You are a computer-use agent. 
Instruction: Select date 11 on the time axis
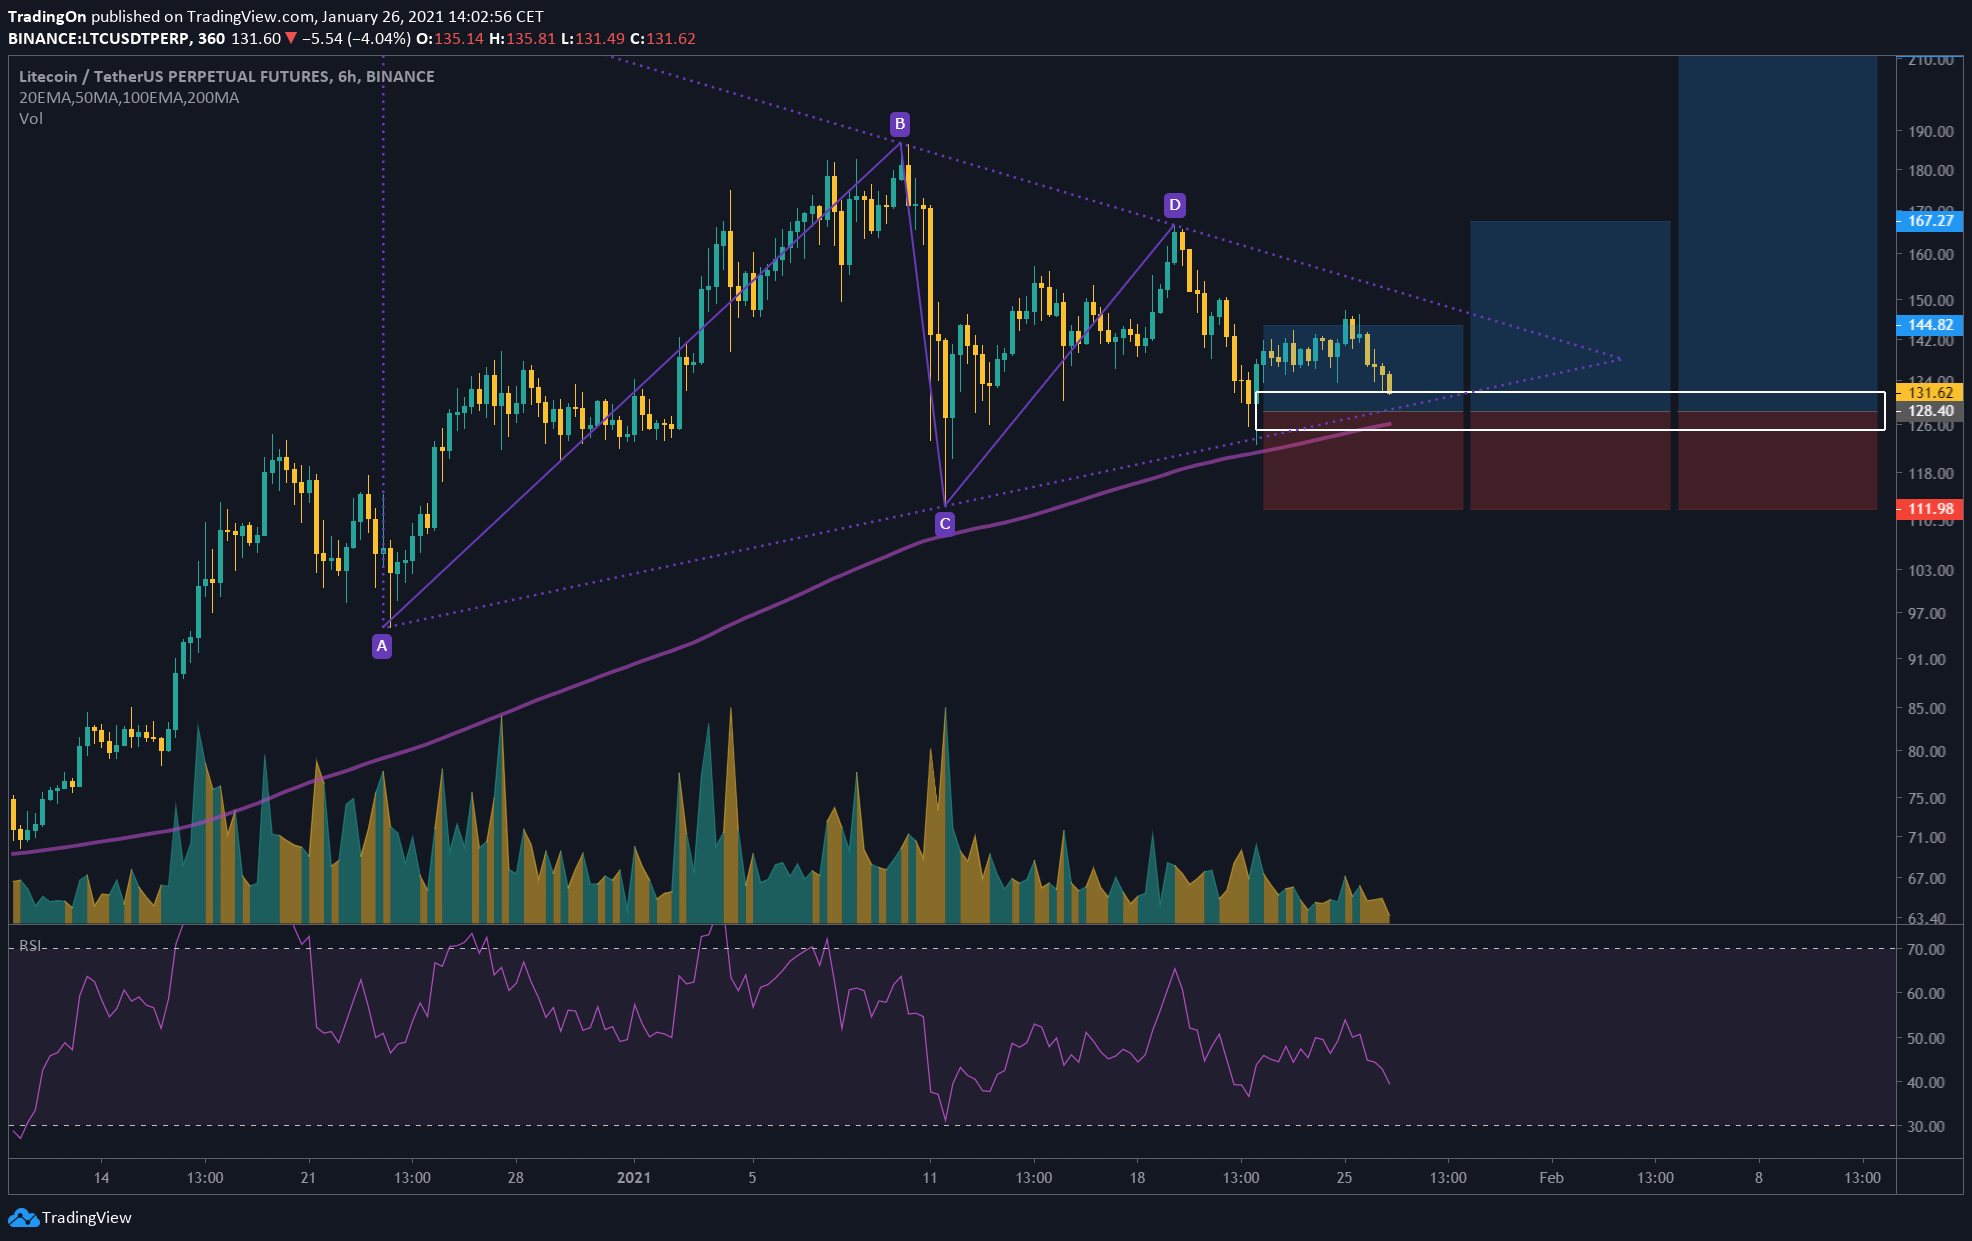pos(930,1177)
